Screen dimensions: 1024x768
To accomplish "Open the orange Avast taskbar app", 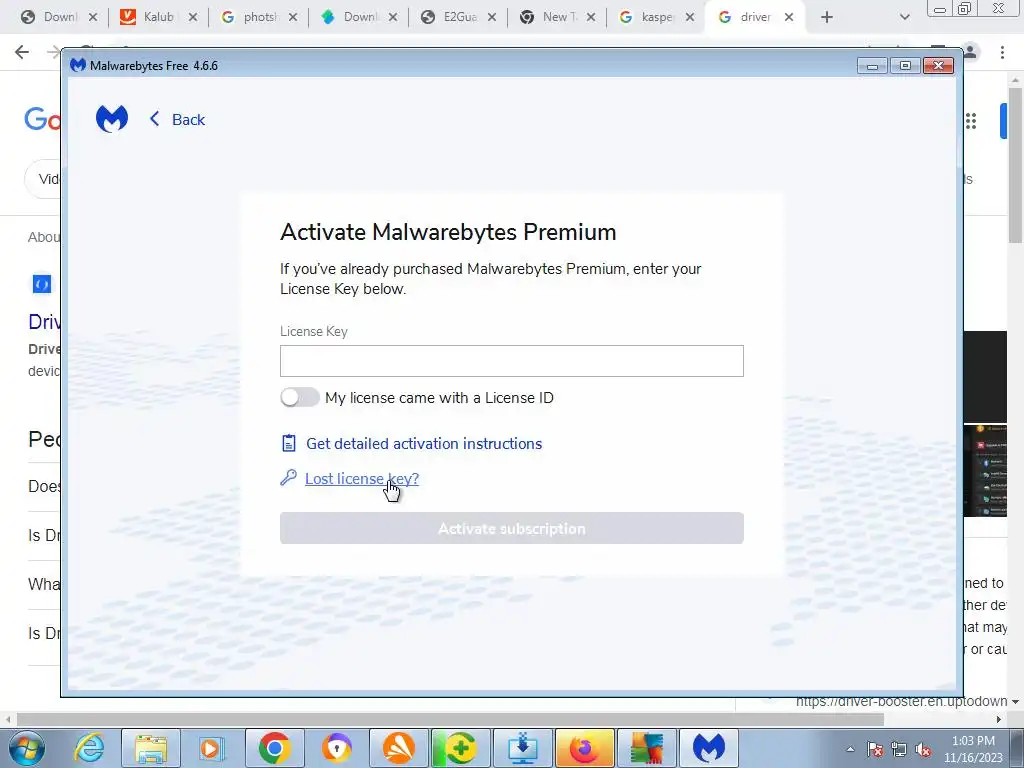I will (398, 748).
